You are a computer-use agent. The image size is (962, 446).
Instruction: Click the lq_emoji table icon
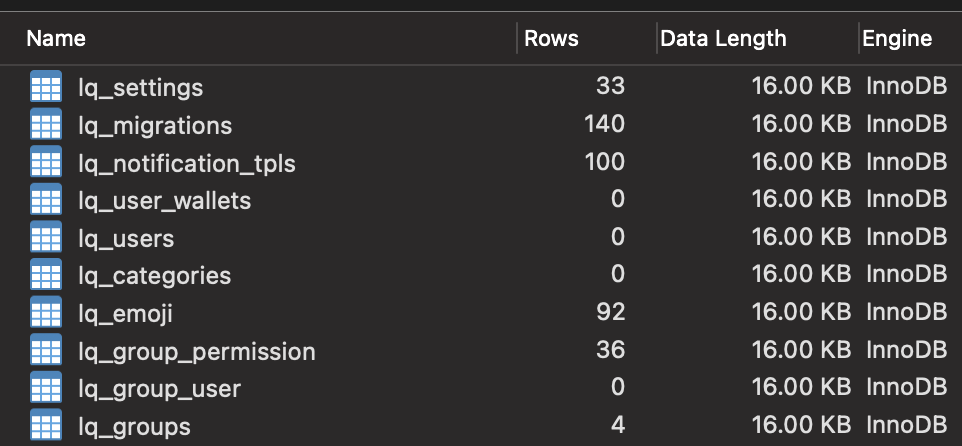coord(46,312)
